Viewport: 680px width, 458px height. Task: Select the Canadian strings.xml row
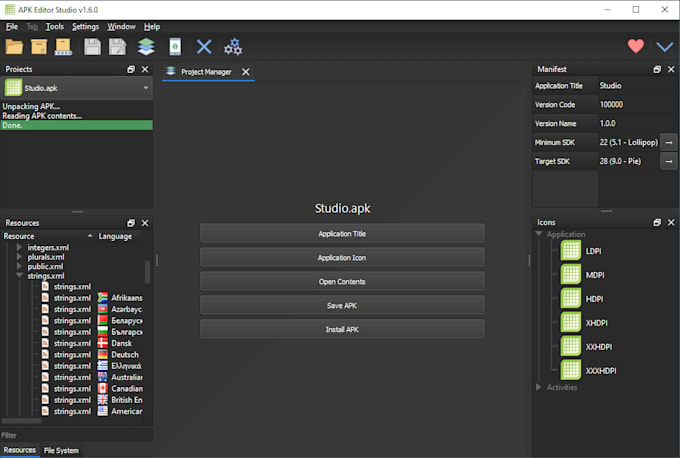(x=92, y=389)
